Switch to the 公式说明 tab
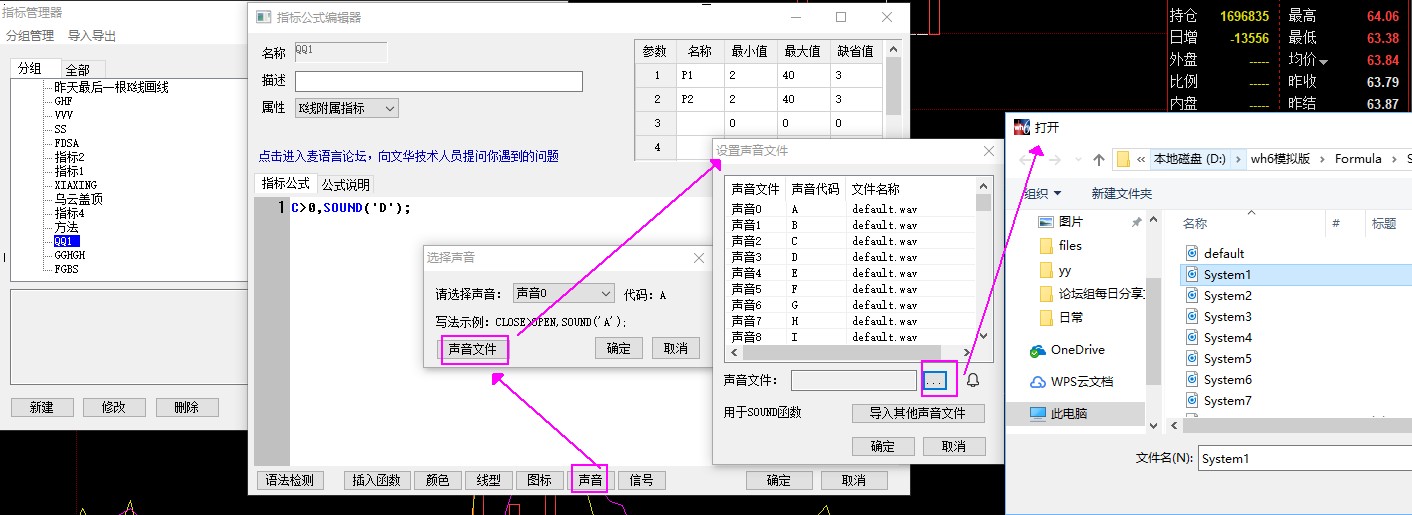Image resolution: width=1412 pixels, height=515 pixels. (345, 185)
